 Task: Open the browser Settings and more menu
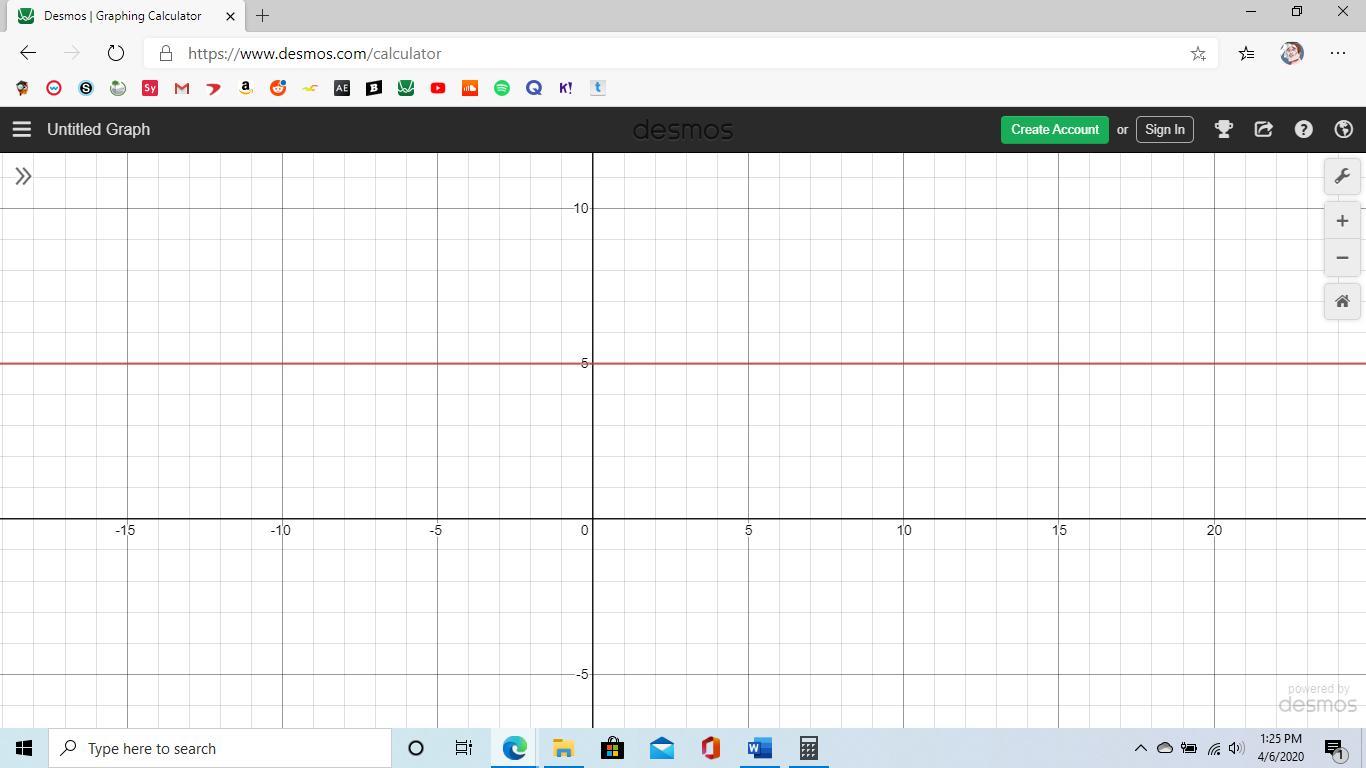pos(1338,53)
